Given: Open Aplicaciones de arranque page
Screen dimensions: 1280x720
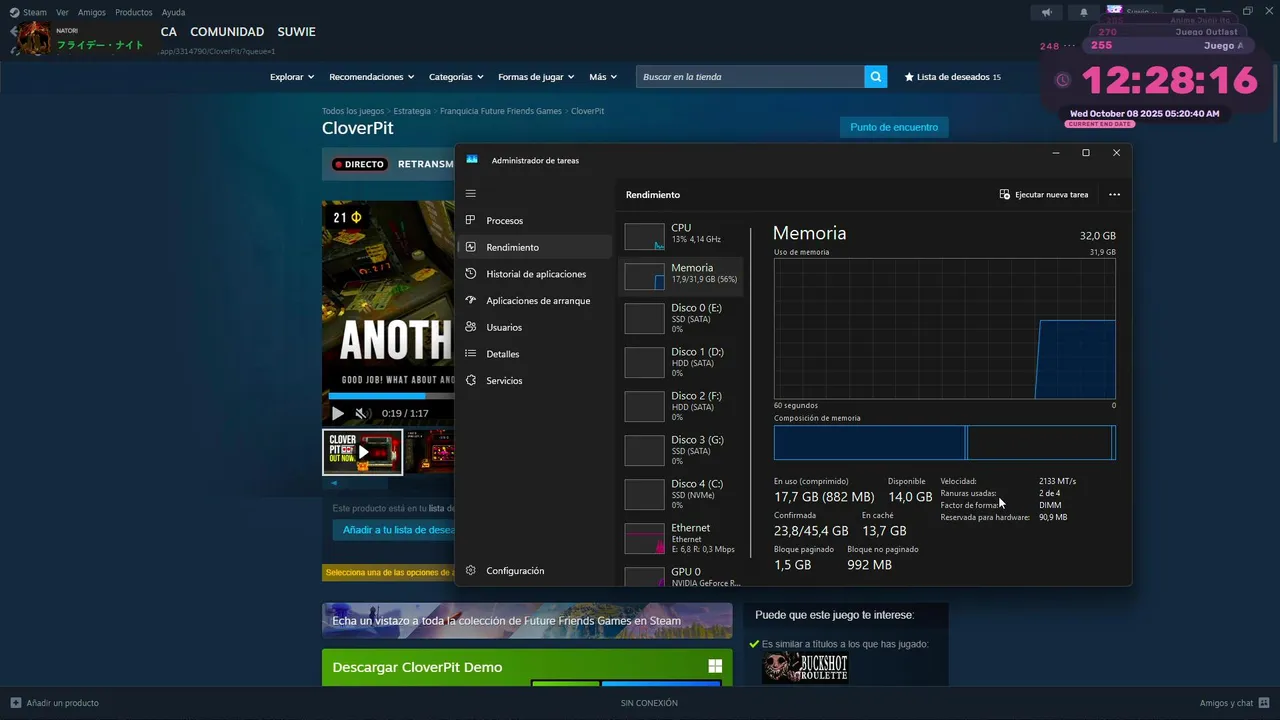Looking at the screenshot, I should (535, 301).
